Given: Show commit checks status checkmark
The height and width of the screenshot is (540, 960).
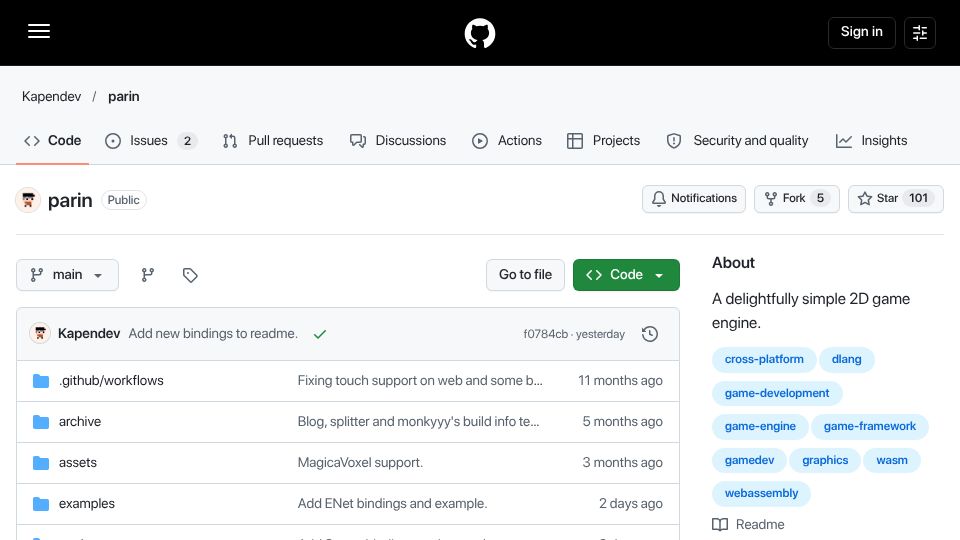Looking at the screenshot, I should point(320,334).
